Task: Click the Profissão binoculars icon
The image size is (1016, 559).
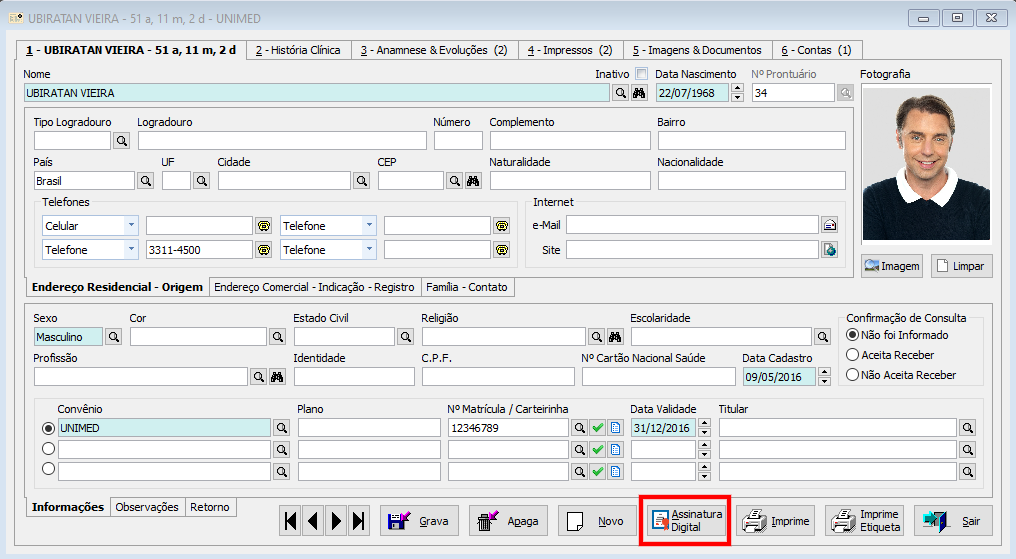Action: point(277,377)
